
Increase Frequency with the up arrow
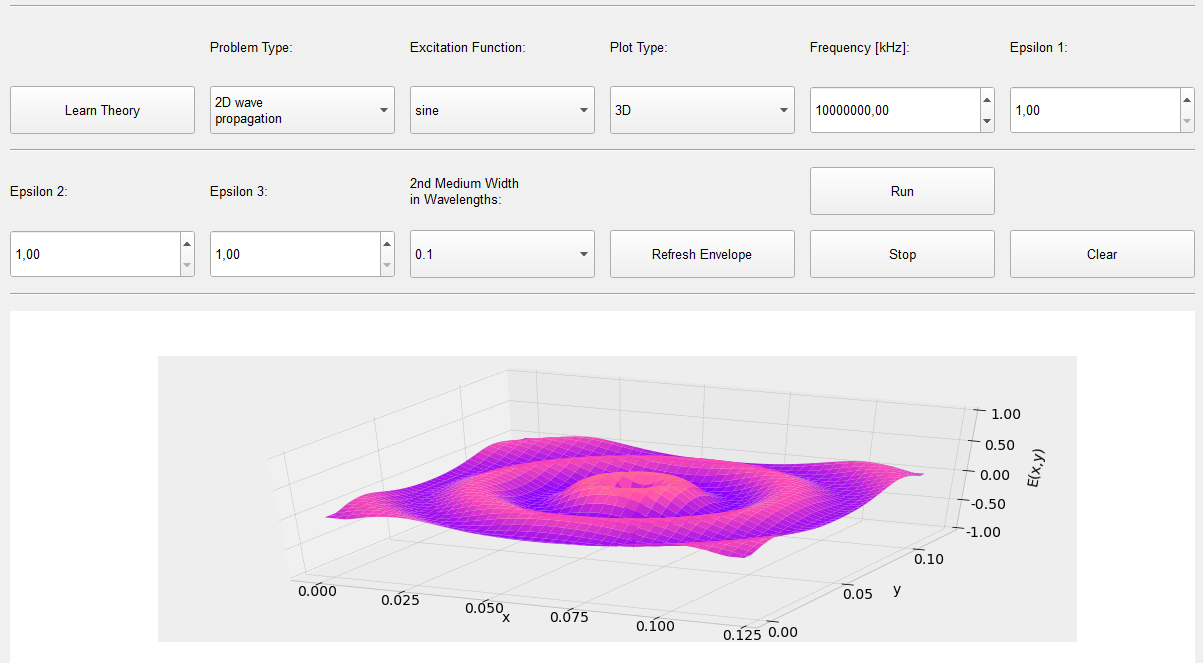[987, 99]
